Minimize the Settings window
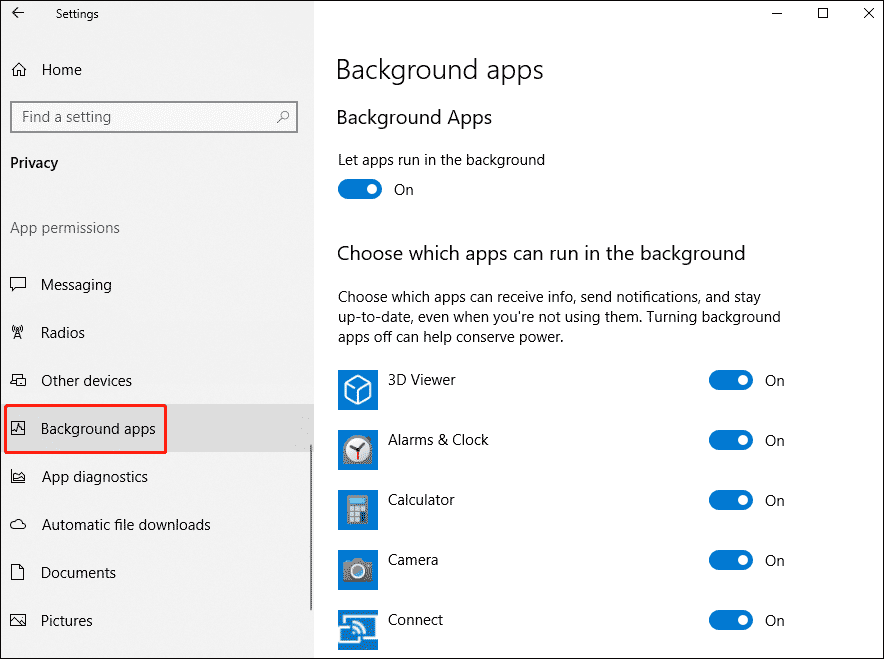The height and width of the screenshot is (659, 884). (x=777, y=13)
